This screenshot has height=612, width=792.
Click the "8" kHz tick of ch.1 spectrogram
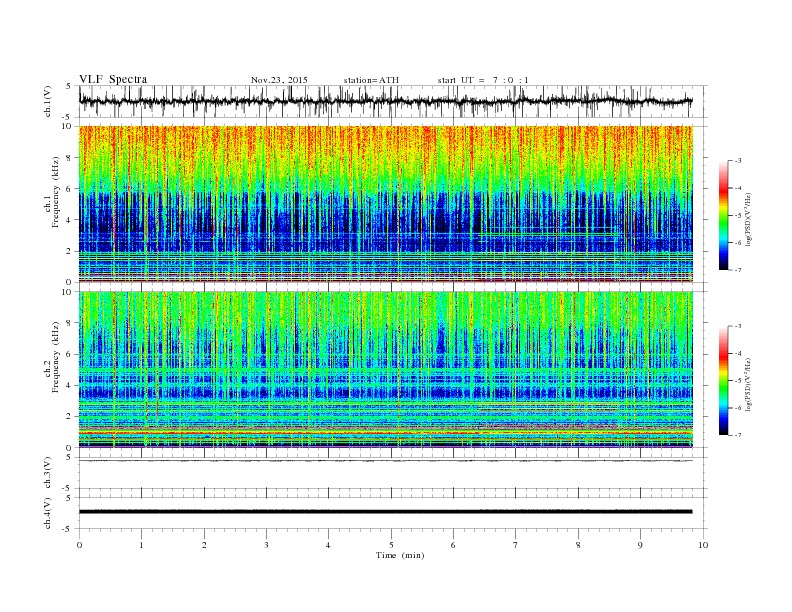point(69,158)
